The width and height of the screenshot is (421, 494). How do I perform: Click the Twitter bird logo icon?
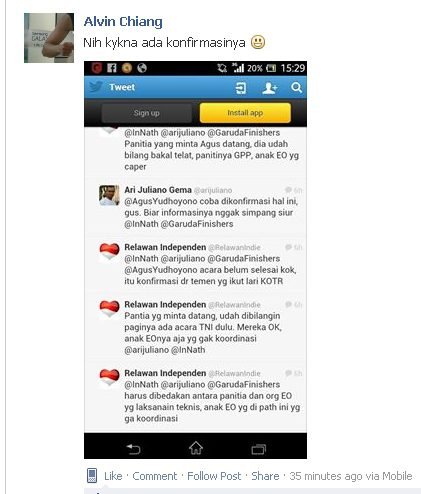[96, 87]
